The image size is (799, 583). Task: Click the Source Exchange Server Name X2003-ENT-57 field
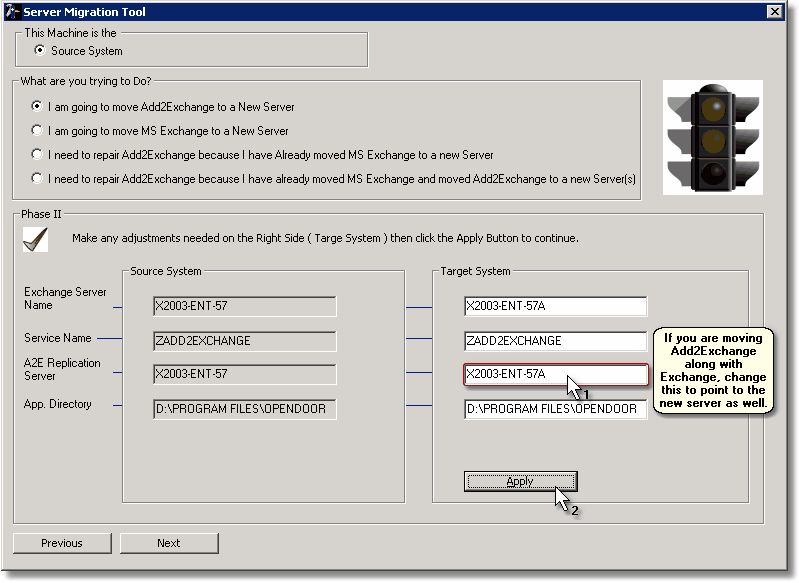pyautogui.click(x=245, y=306)
